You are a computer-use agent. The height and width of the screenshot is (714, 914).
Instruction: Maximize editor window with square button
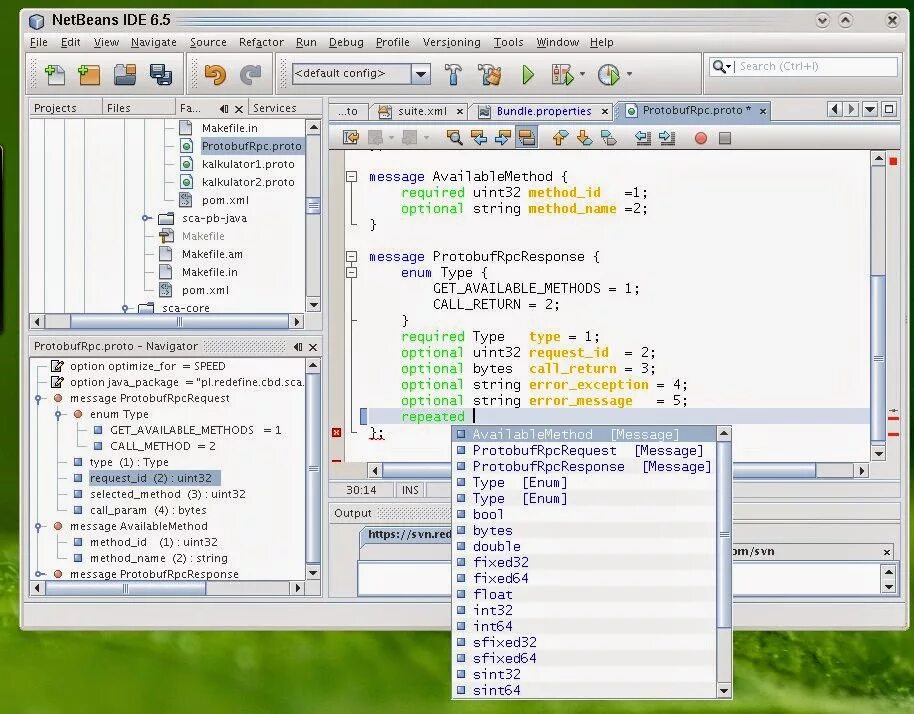point(889,109)
